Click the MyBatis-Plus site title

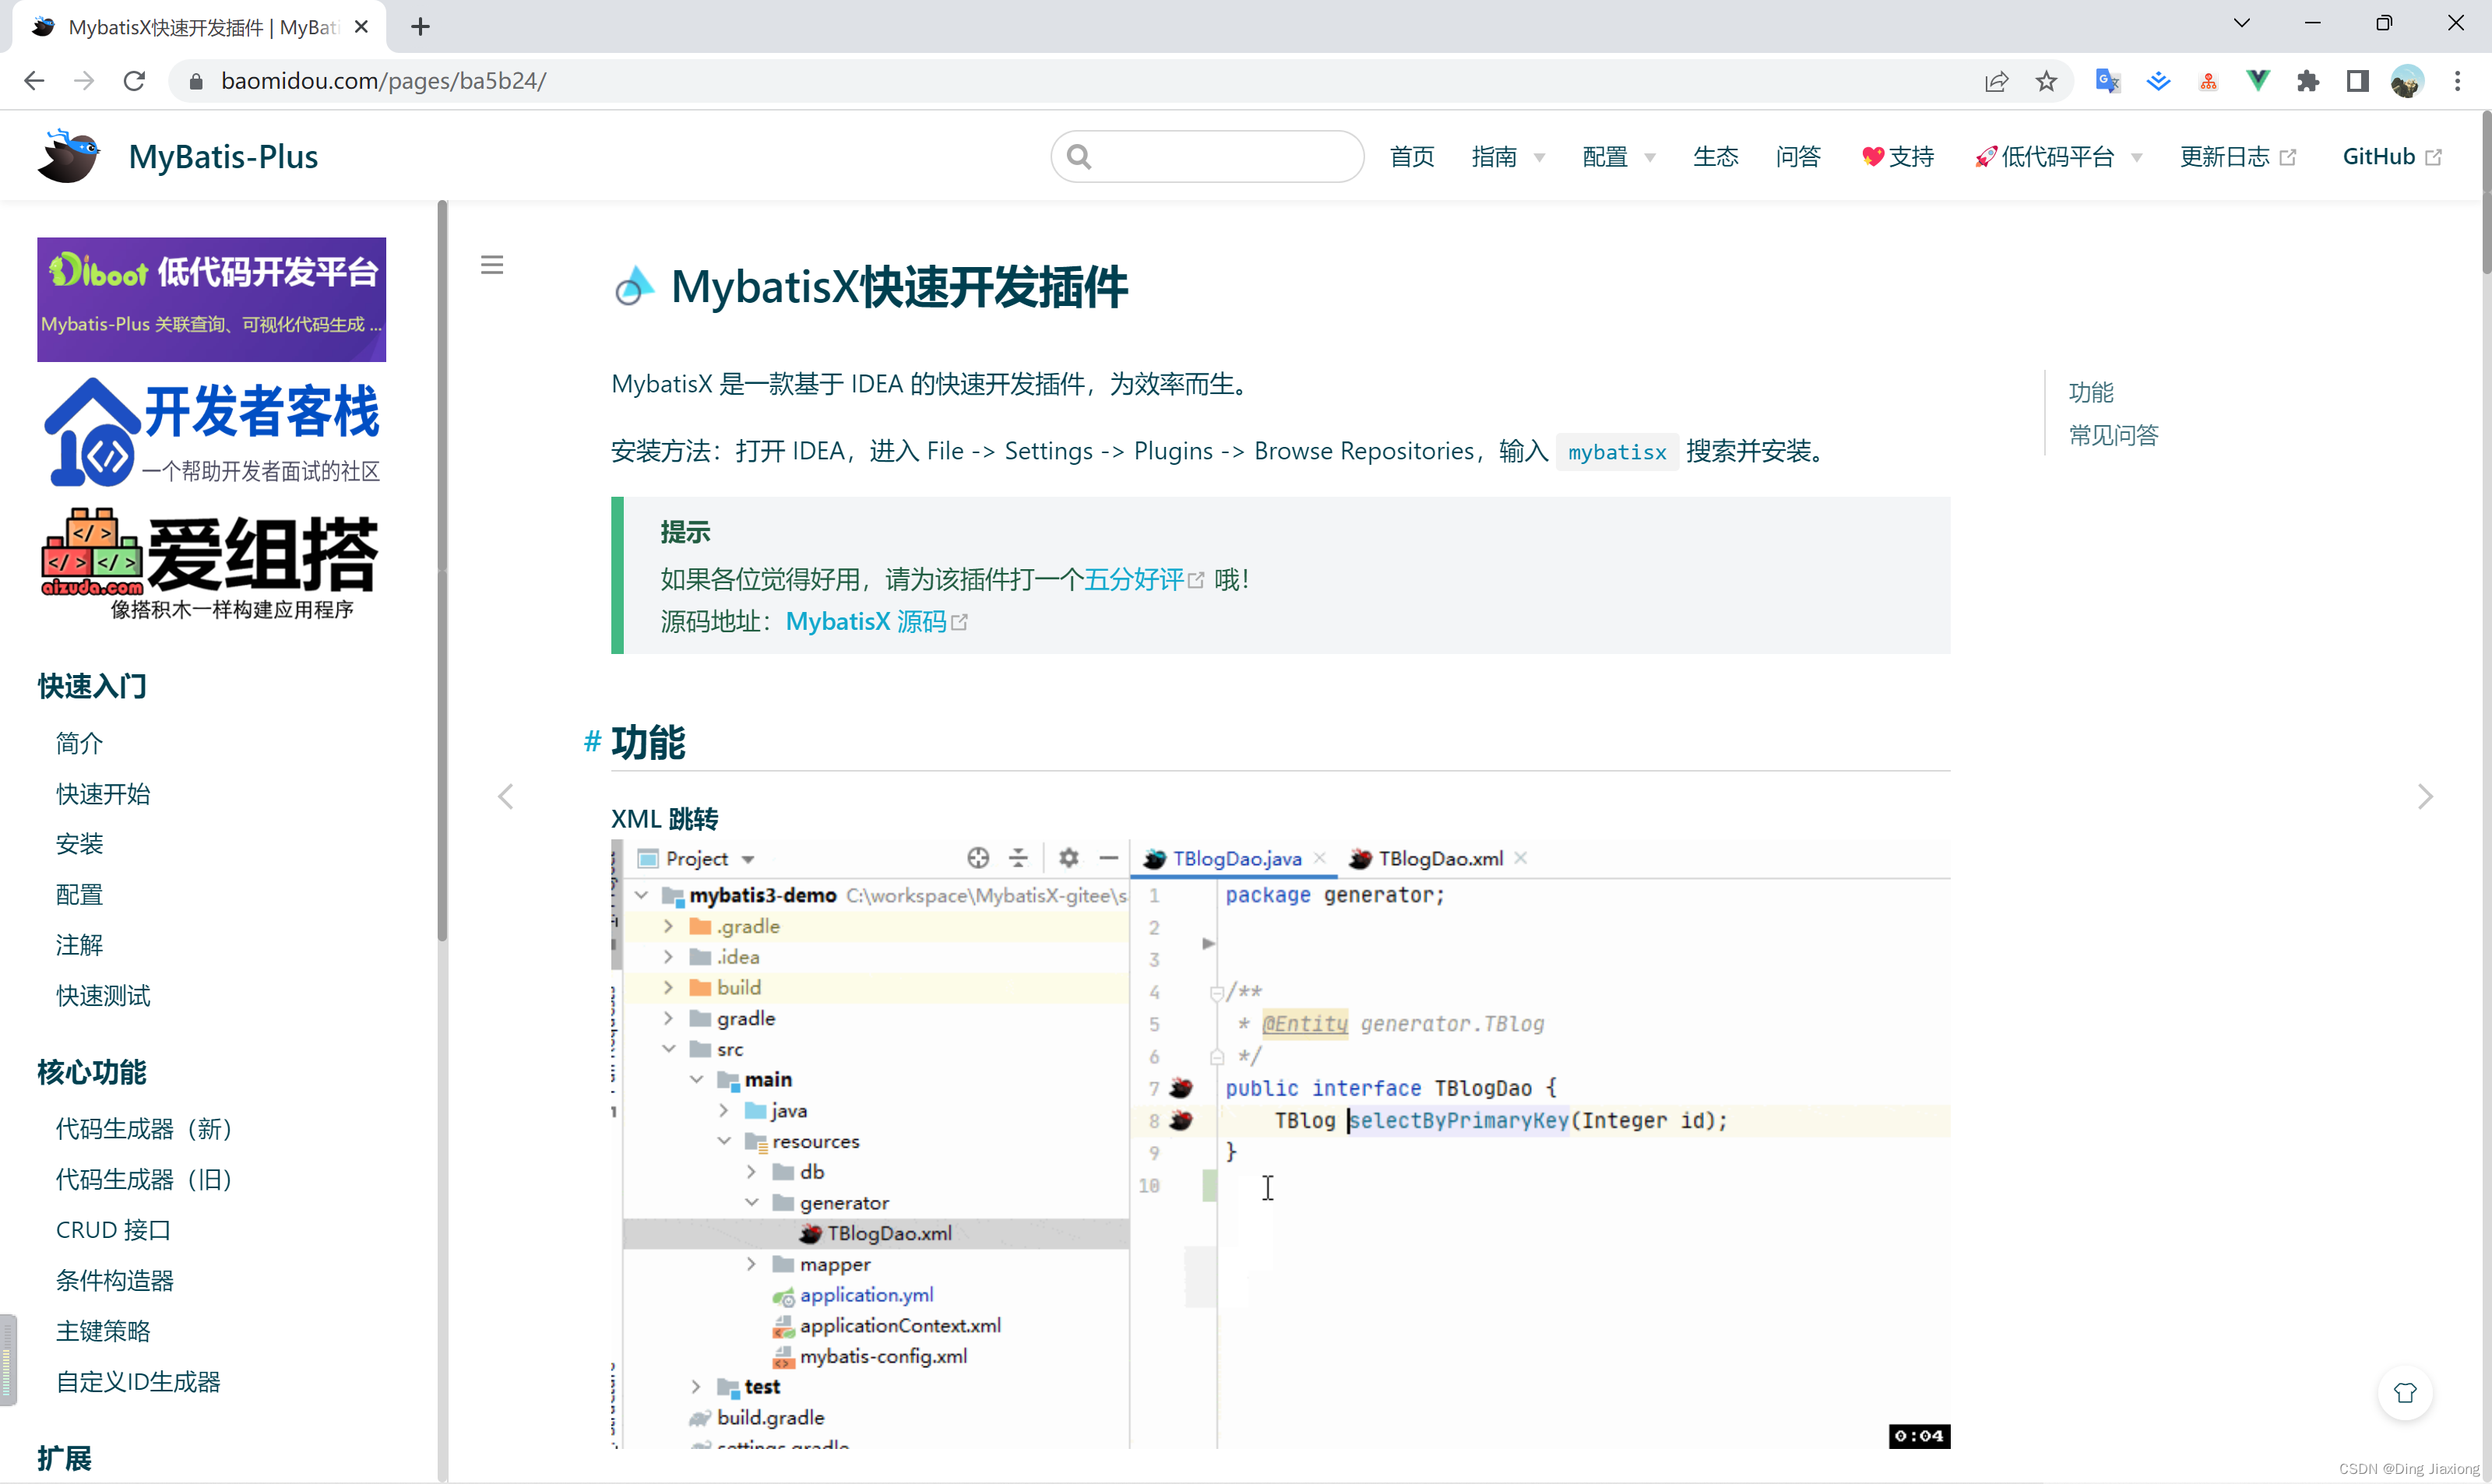tap(223, 157)
